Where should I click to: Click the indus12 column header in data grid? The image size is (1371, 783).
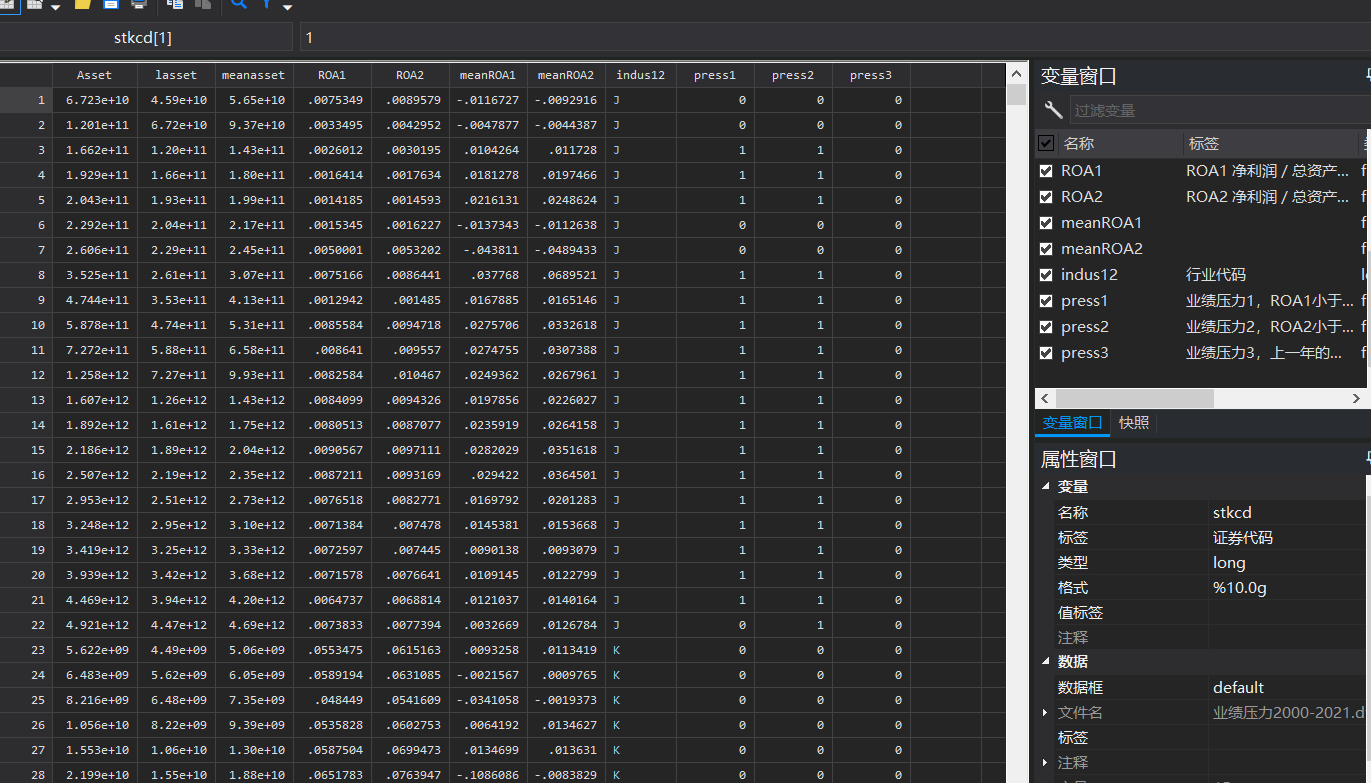click(x=641, y=75)
